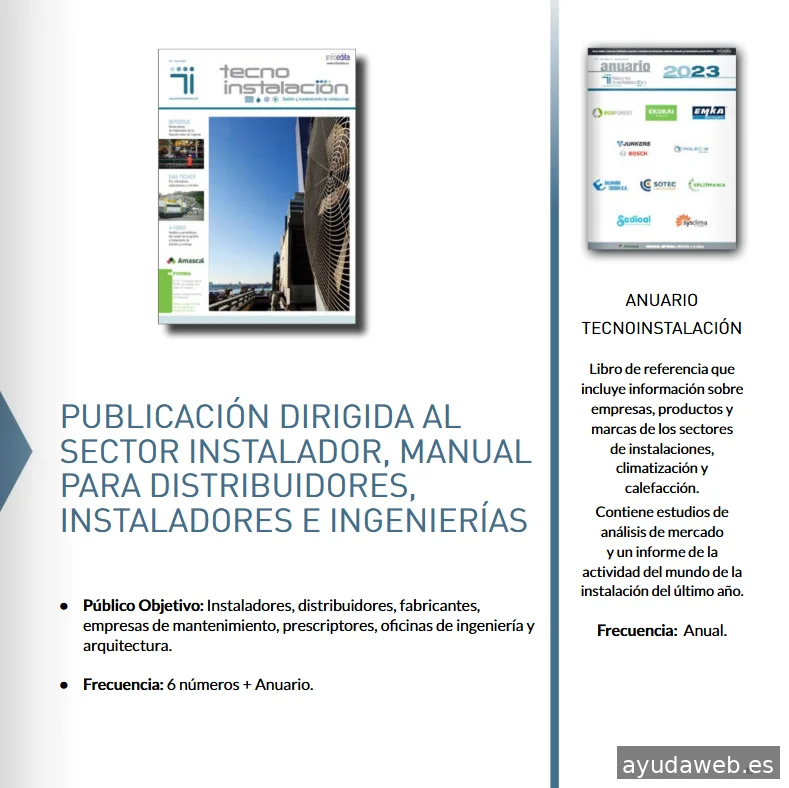Click the Amascal logo on magazine cover
The width and height of the screenshot is (789, 788).
pos(185,260)
